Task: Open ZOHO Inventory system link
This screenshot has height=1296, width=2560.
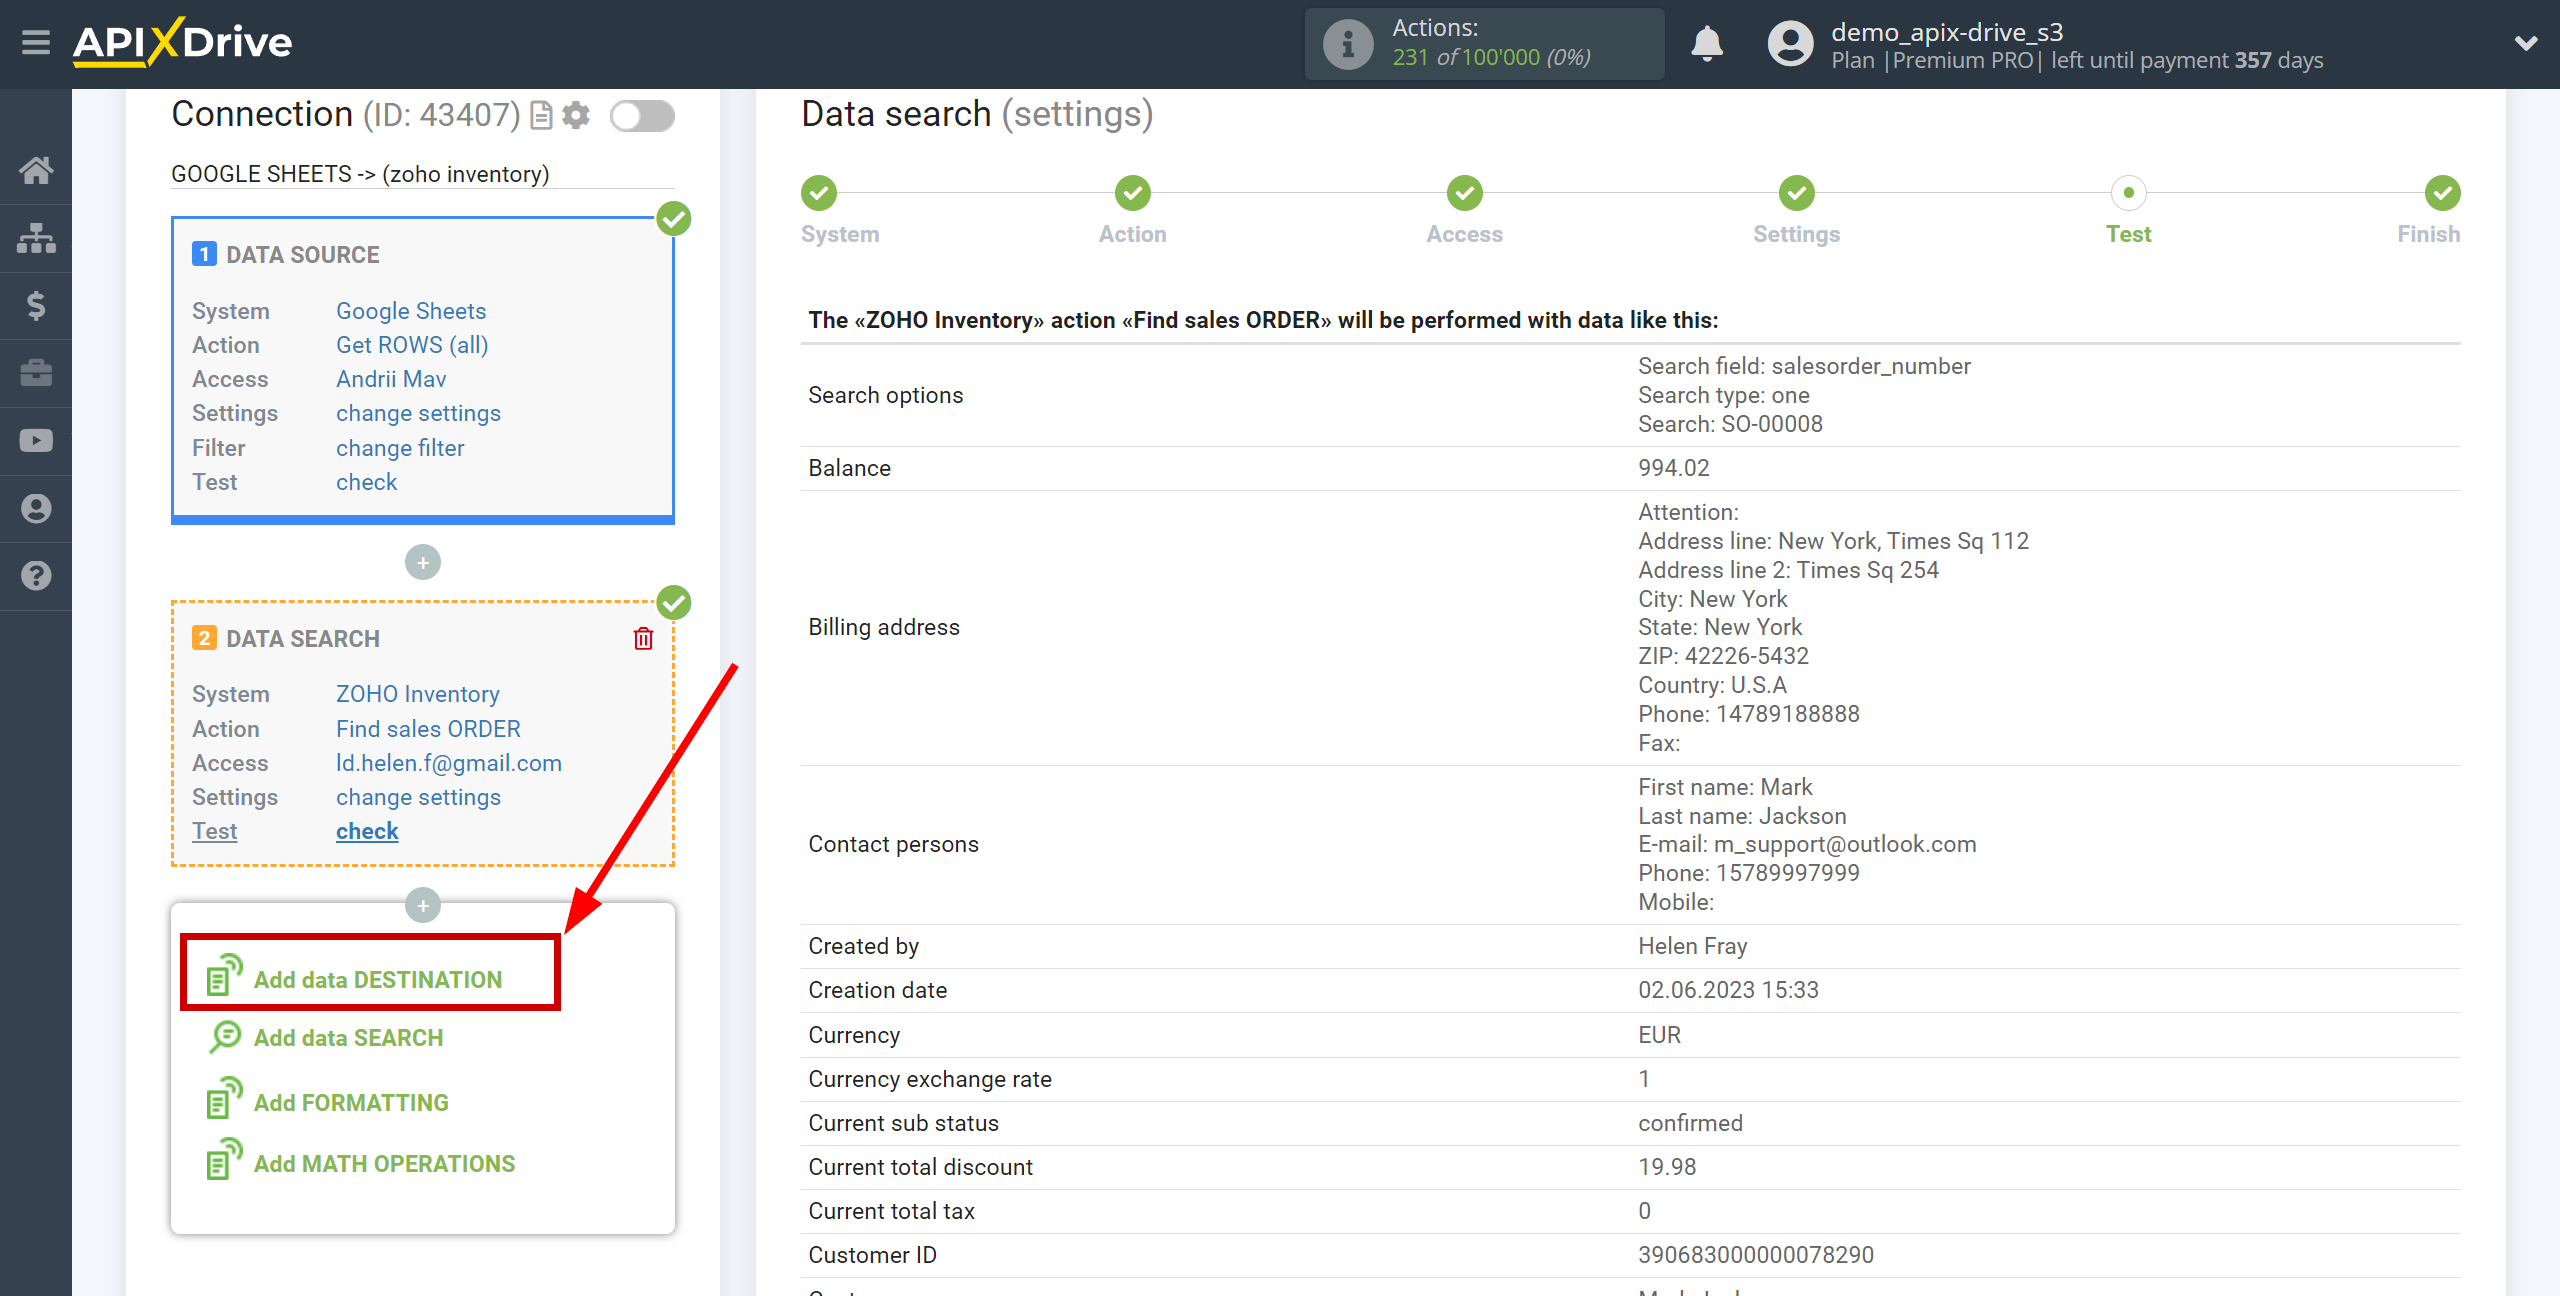Action: [x=417, y=694]
